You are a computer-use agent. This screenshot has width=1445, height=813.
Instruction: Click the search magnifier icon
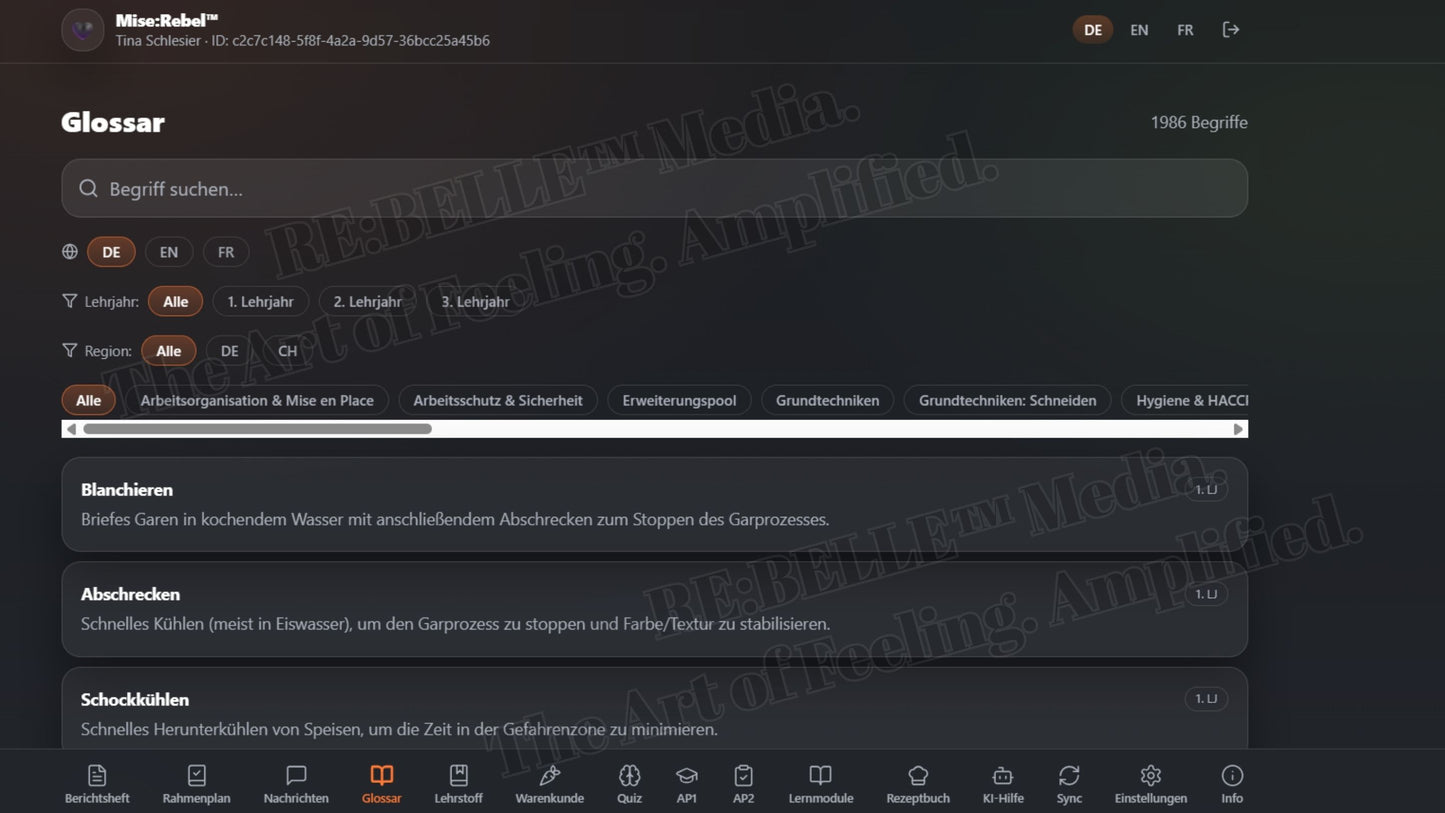pyautogui.click(x=89, y=189)
